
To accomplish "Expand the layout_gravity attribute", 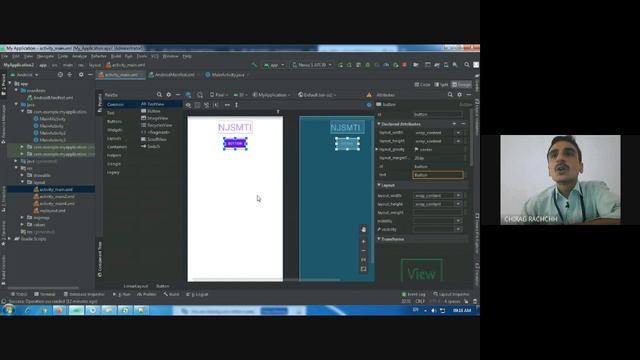I will click(377, 149).
